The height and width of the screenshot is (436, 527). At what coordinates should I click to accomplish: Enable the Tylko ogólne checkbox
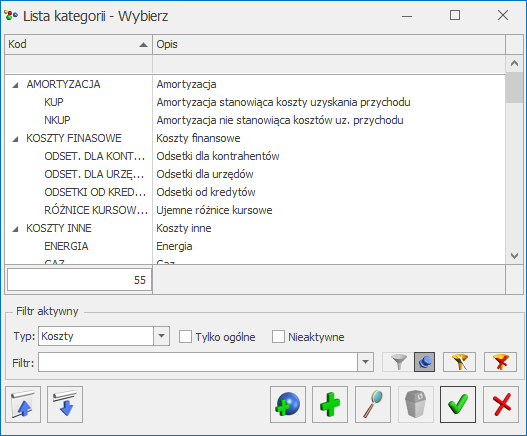pyautogui.click(x=185, y=336)
